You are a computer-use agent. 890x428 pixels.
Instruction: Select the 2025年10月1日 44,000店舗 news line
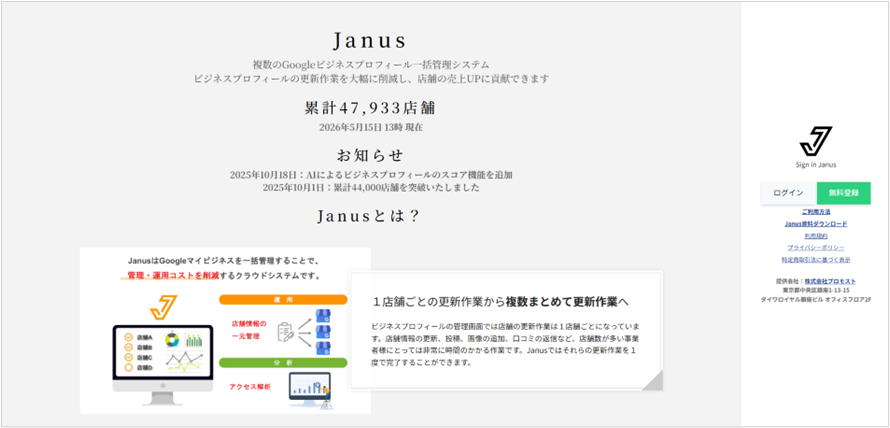click(x=371, y=187)
